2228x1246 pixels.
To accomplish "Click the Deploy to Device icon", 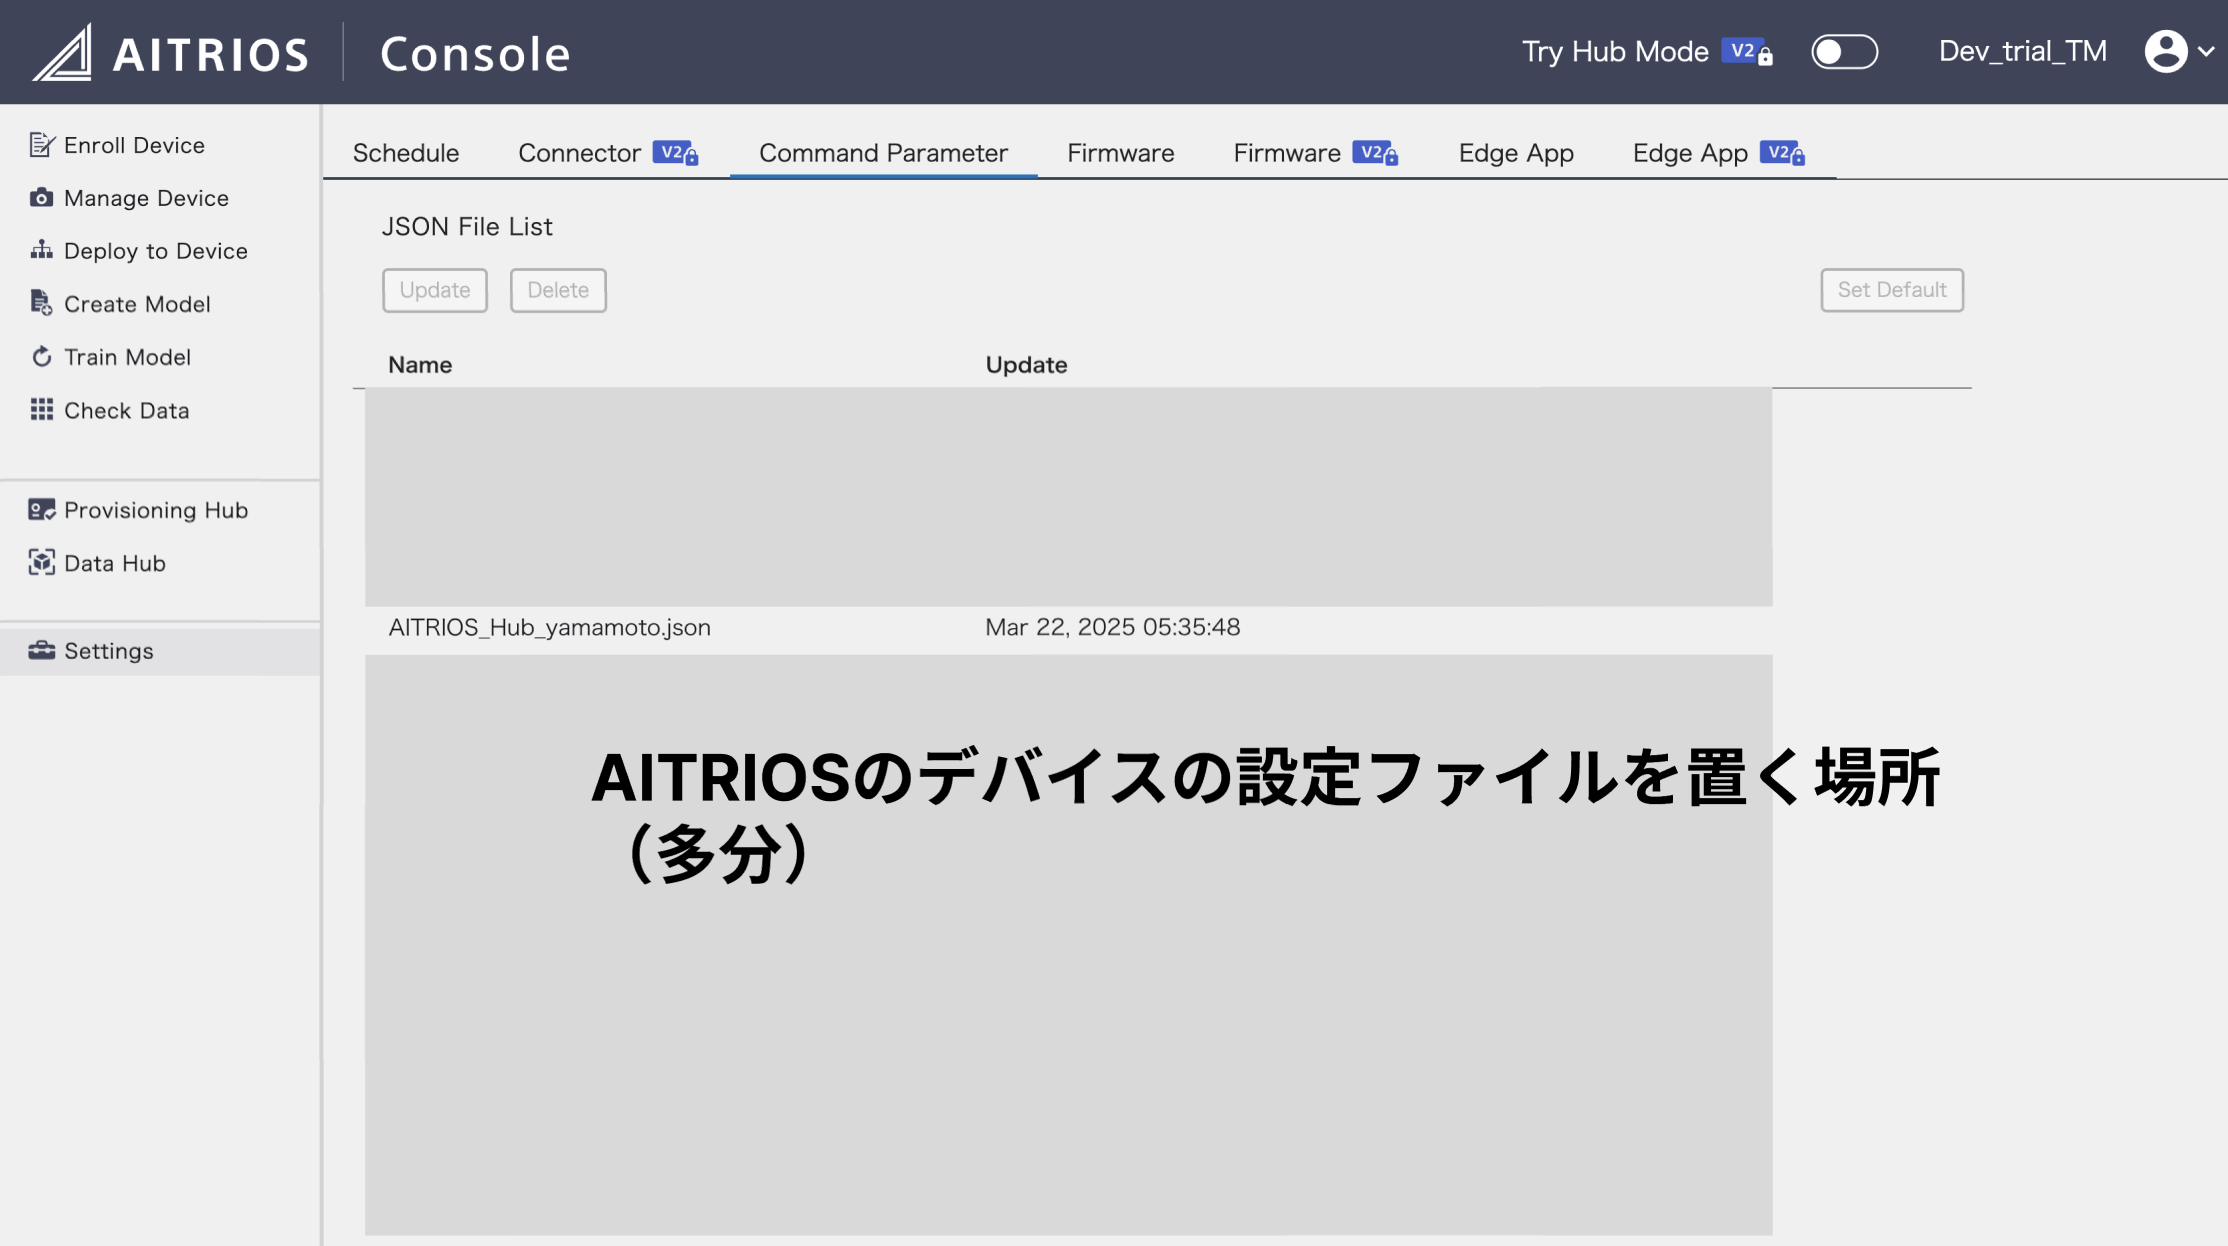I will coord(41,250).
